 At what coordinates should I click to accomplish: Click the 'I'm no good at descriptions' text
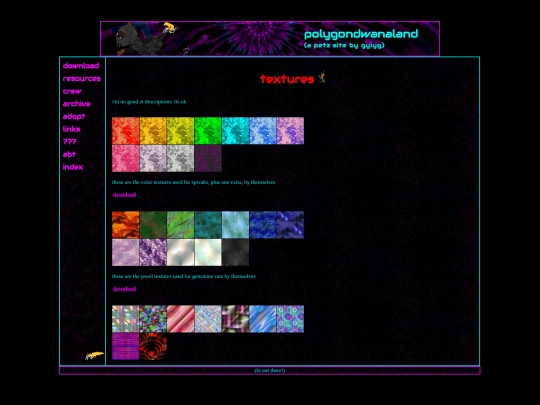tap(149, 102)
